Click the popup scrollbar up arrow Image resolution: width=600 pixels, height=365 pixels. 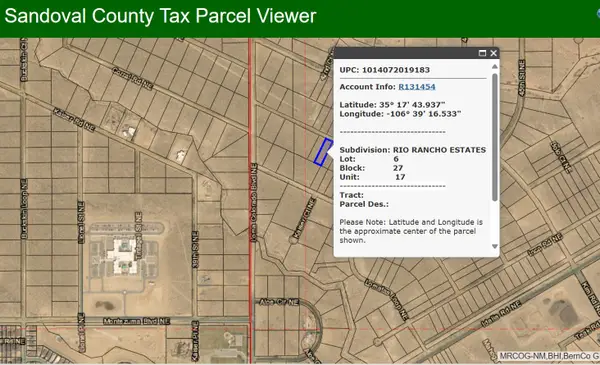click(x=495, y=67)
